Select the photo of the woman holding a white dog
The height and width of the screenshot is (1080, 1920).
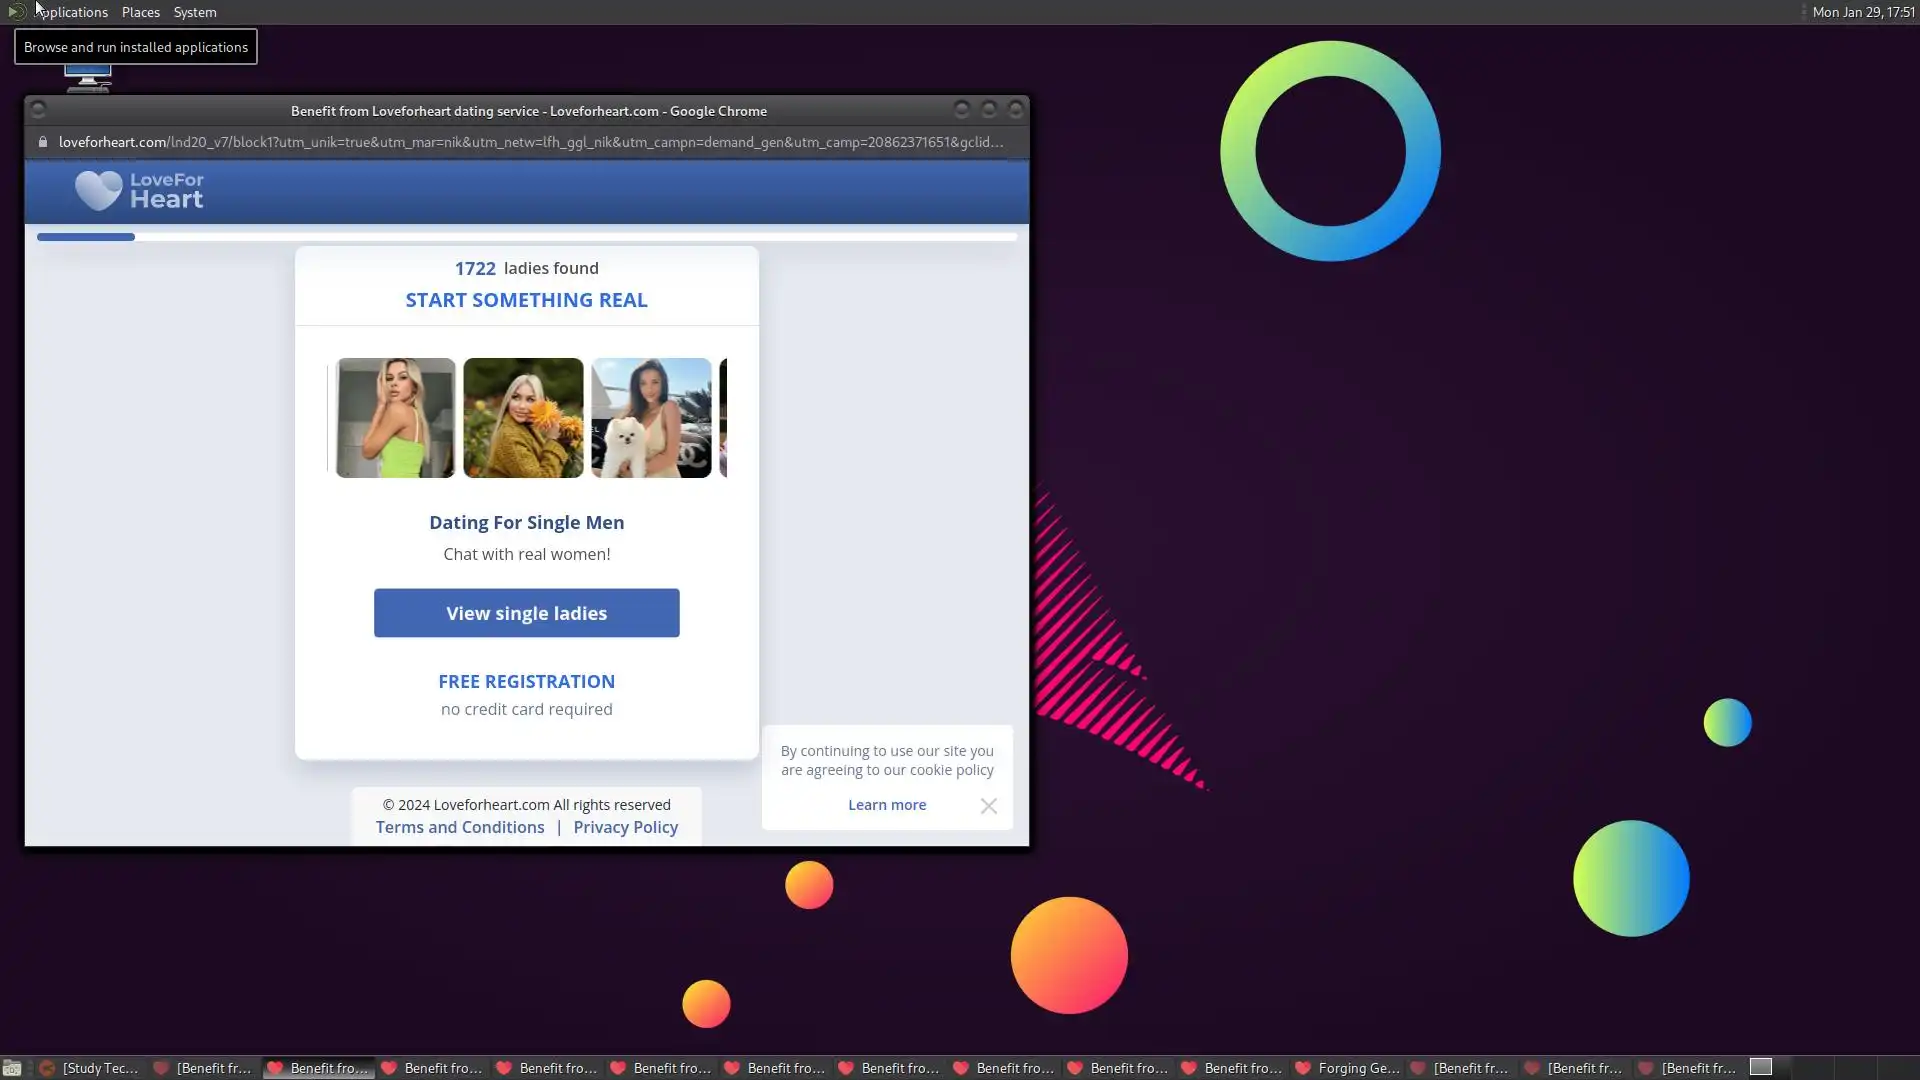tap(651, 418)
